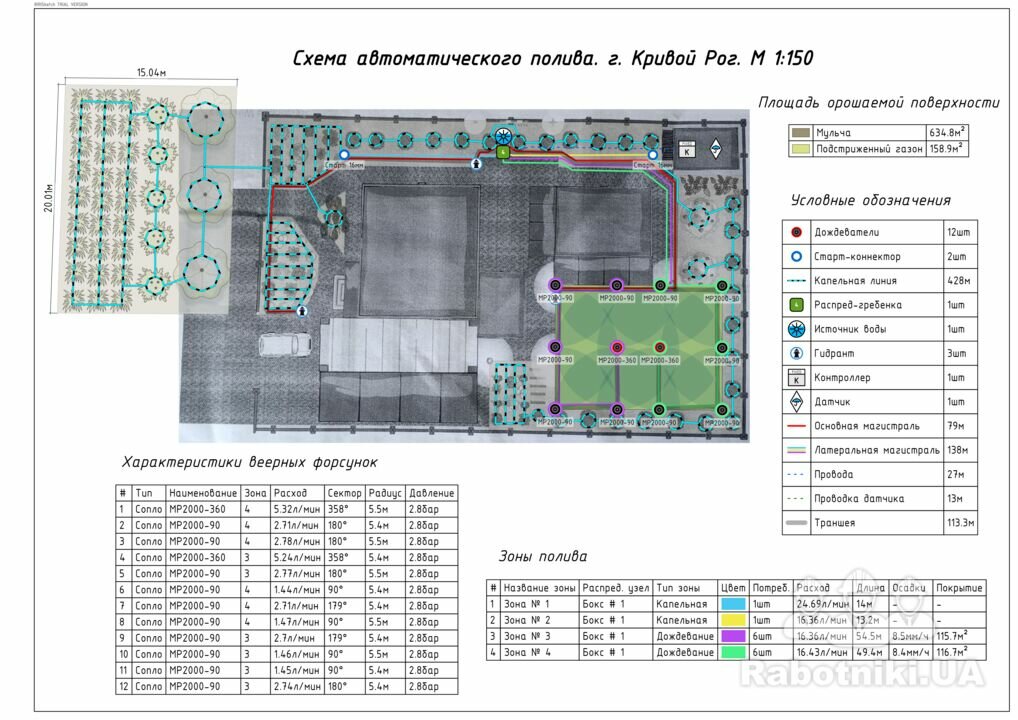The height and width of the screenshot is (720, 1018).
Task: Select the Провода blue dashed line sample
Action: (x=796, y=475)
